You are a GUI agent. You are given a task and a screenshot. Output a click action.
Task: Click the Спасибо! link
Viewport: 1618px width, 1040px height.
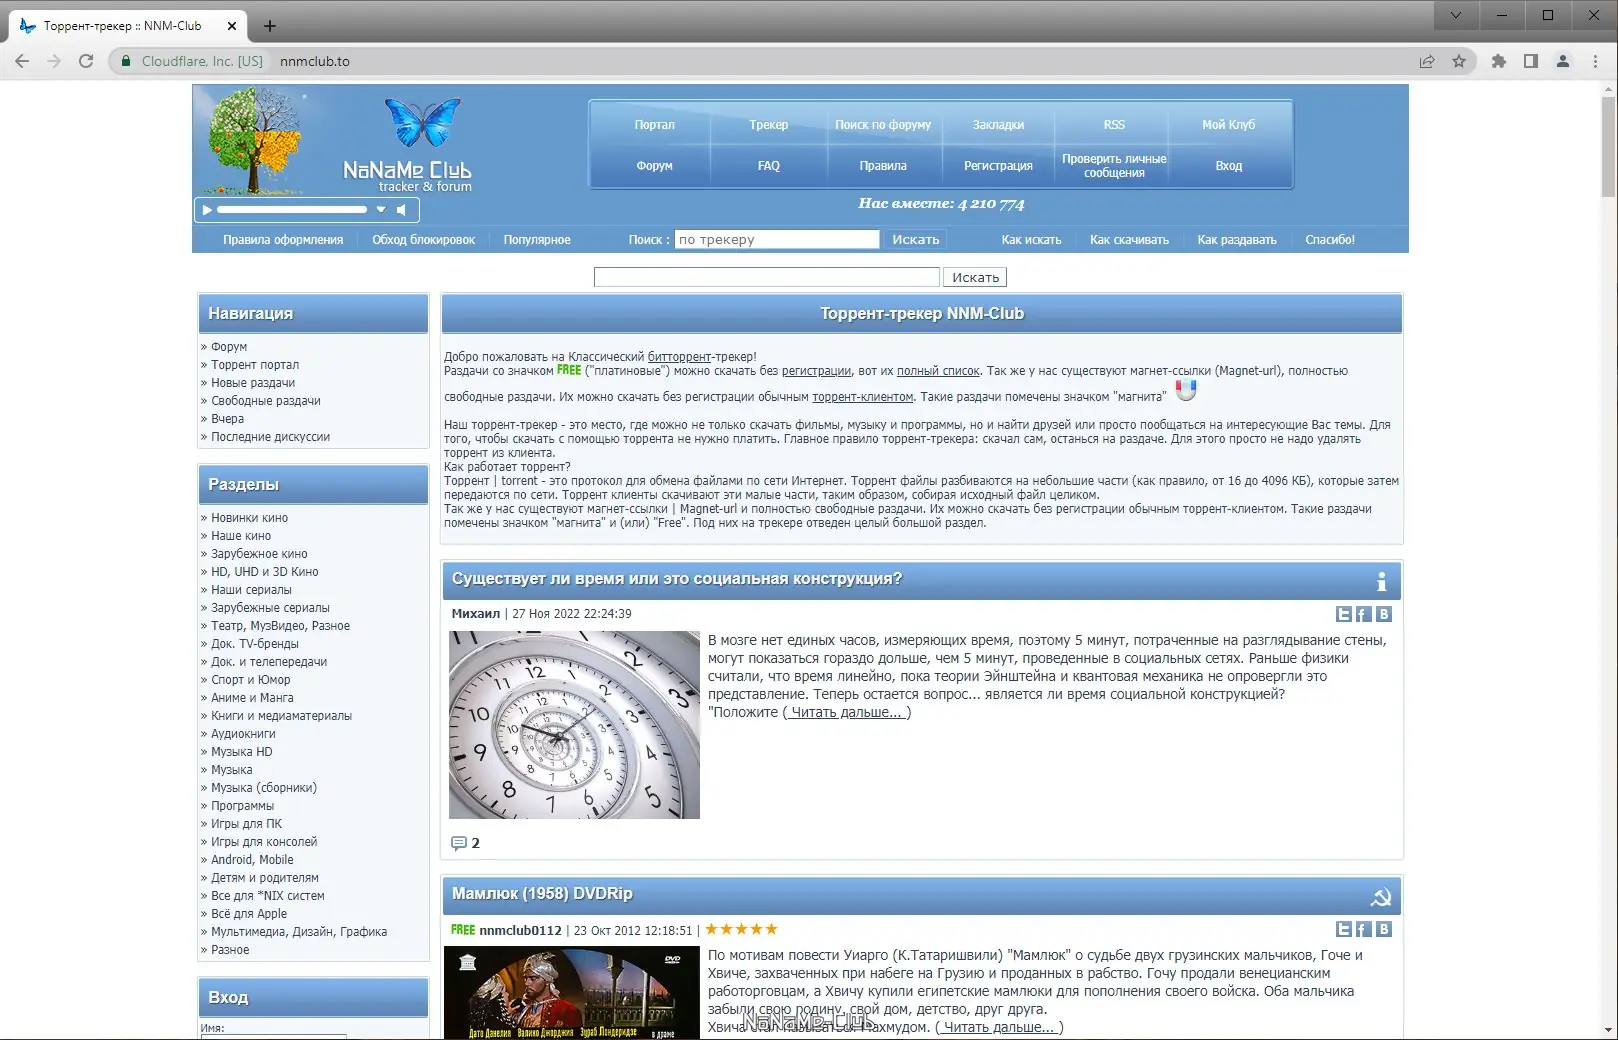pos(1330,240)
